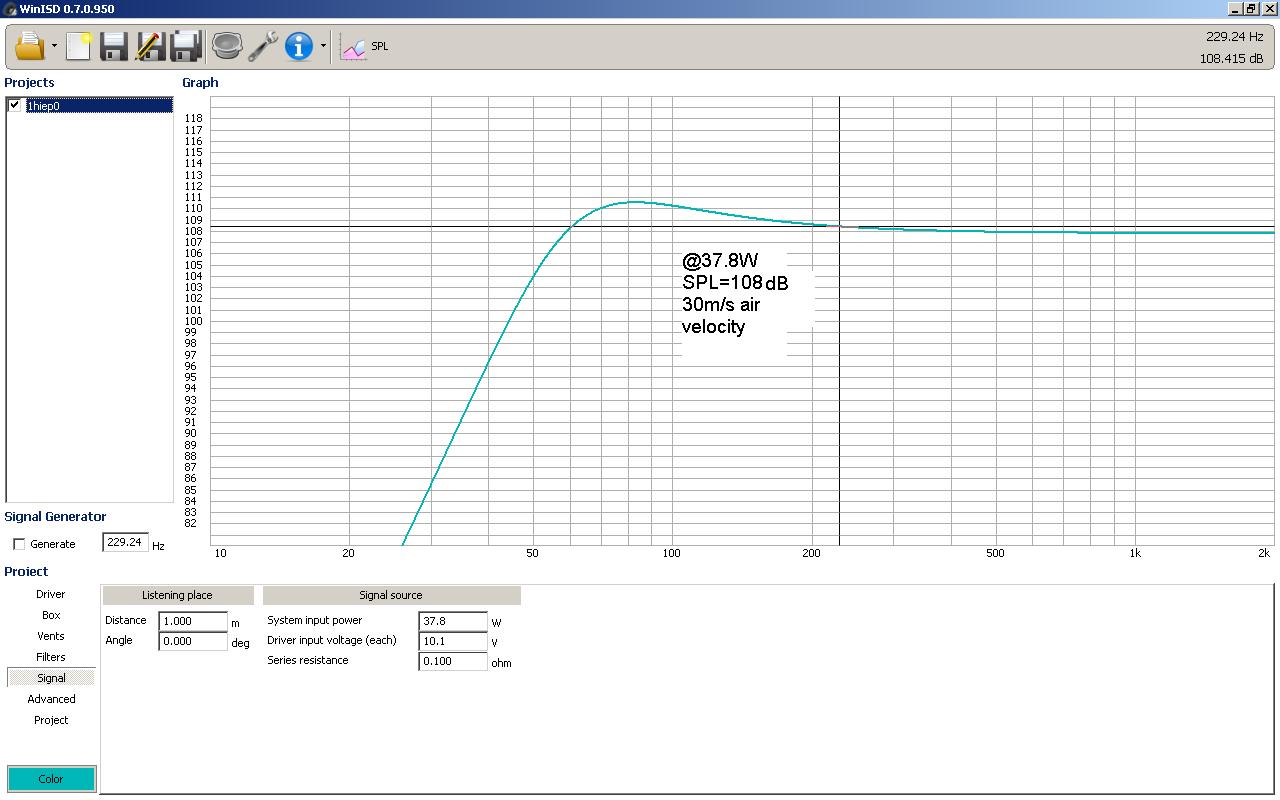
Task: Click the Angle input field
Action: [x=193, y=642]
